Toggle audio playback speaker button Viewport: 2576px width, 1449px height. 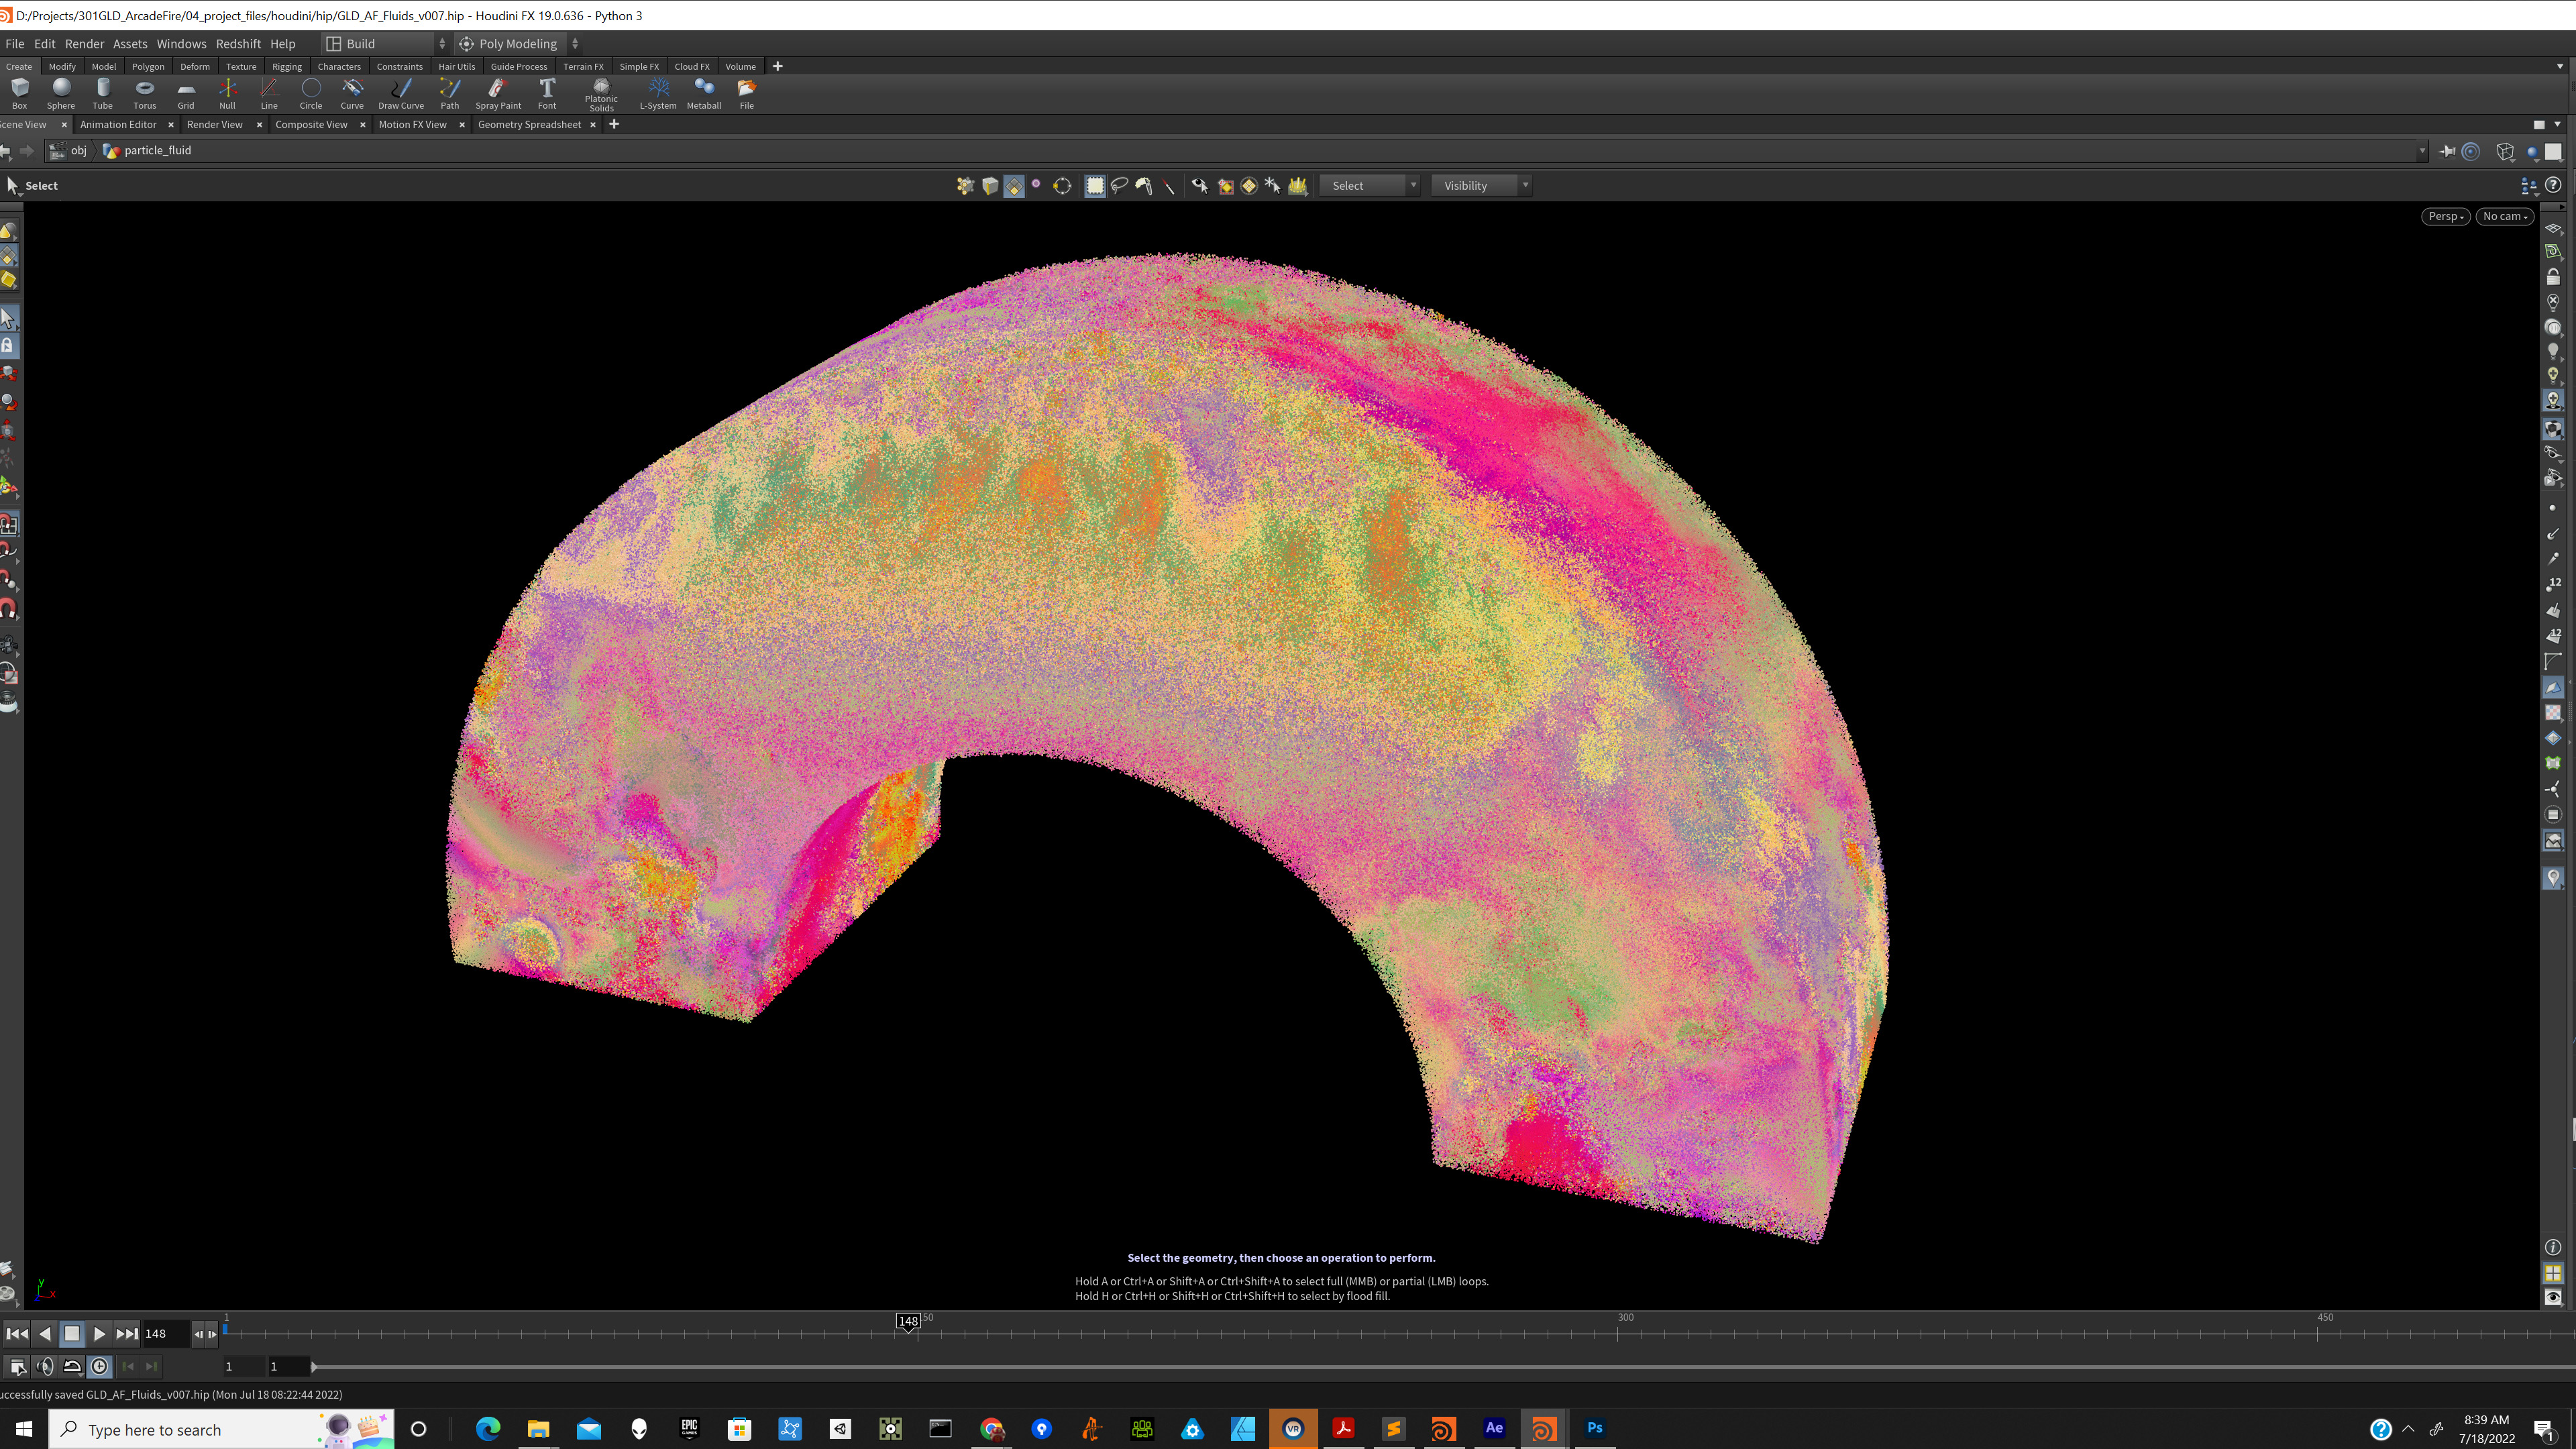click(x=45, y=1366)
